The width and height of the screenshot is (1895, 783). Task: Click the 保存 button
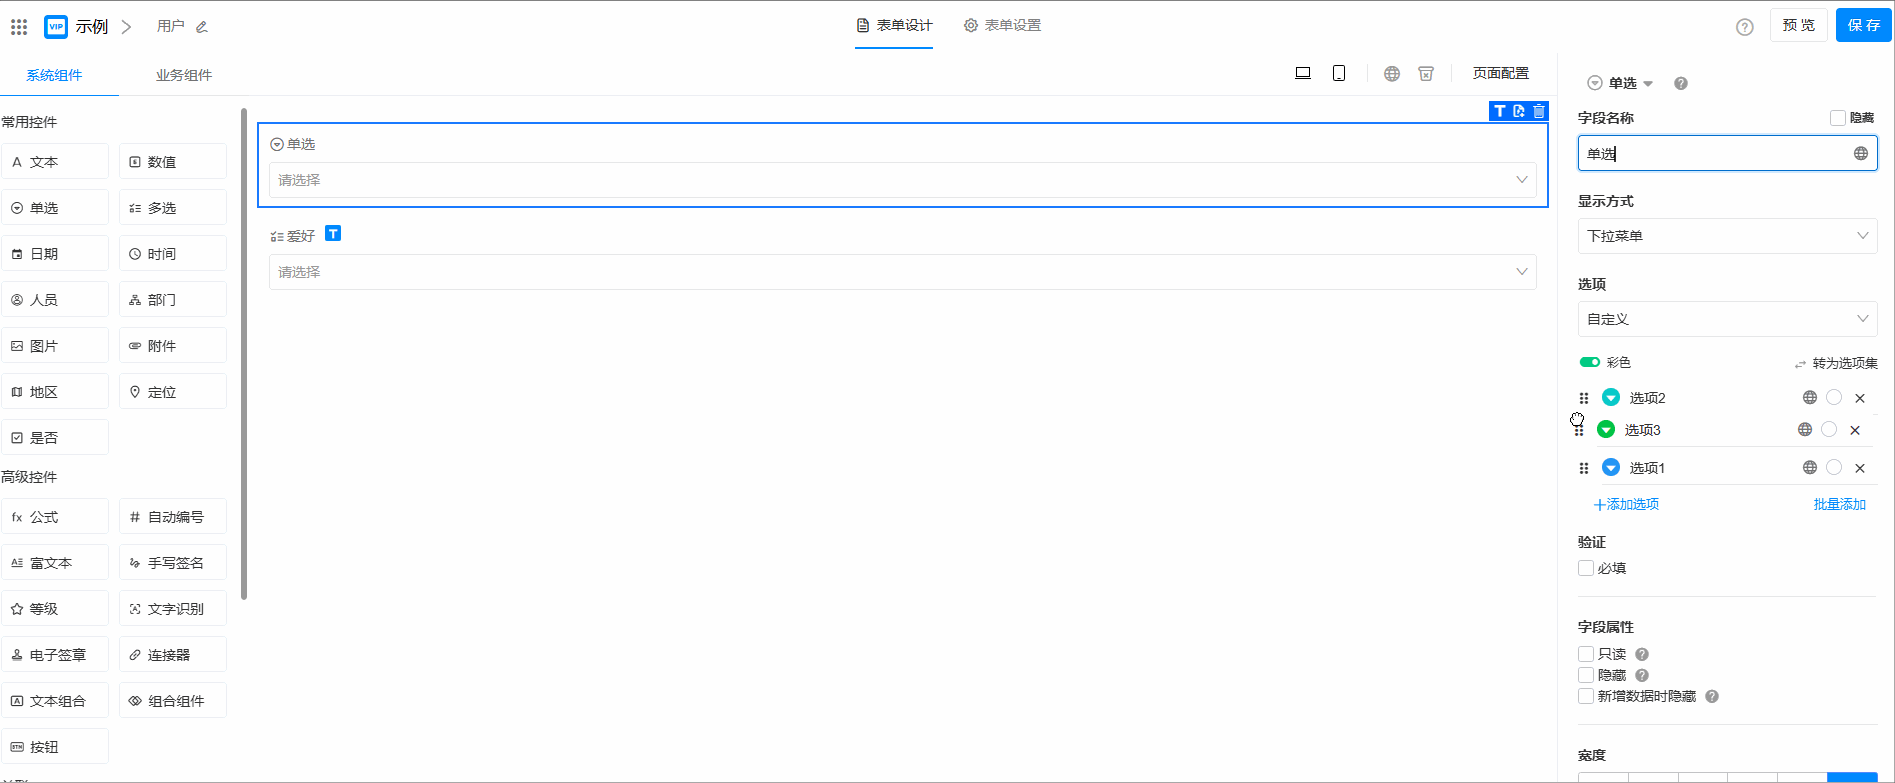pyautogui.click(x=1862, y=25)
